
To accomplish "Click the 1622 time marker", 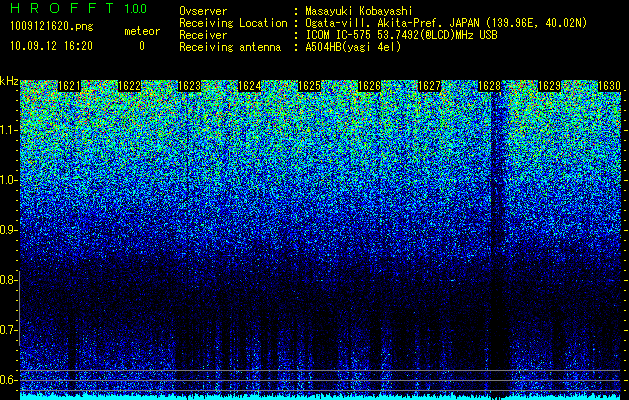I will [x=129, y=86].
